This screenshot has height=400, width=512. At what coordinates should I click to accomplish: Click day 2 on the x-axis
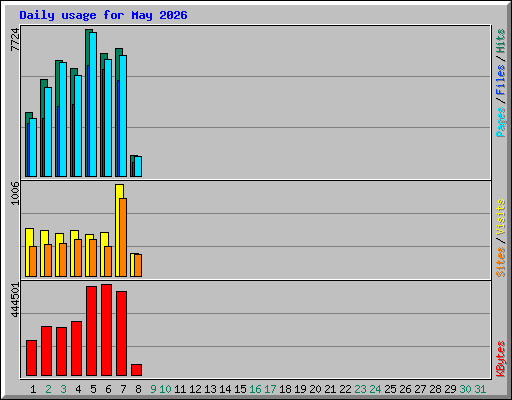click(48, 389)
